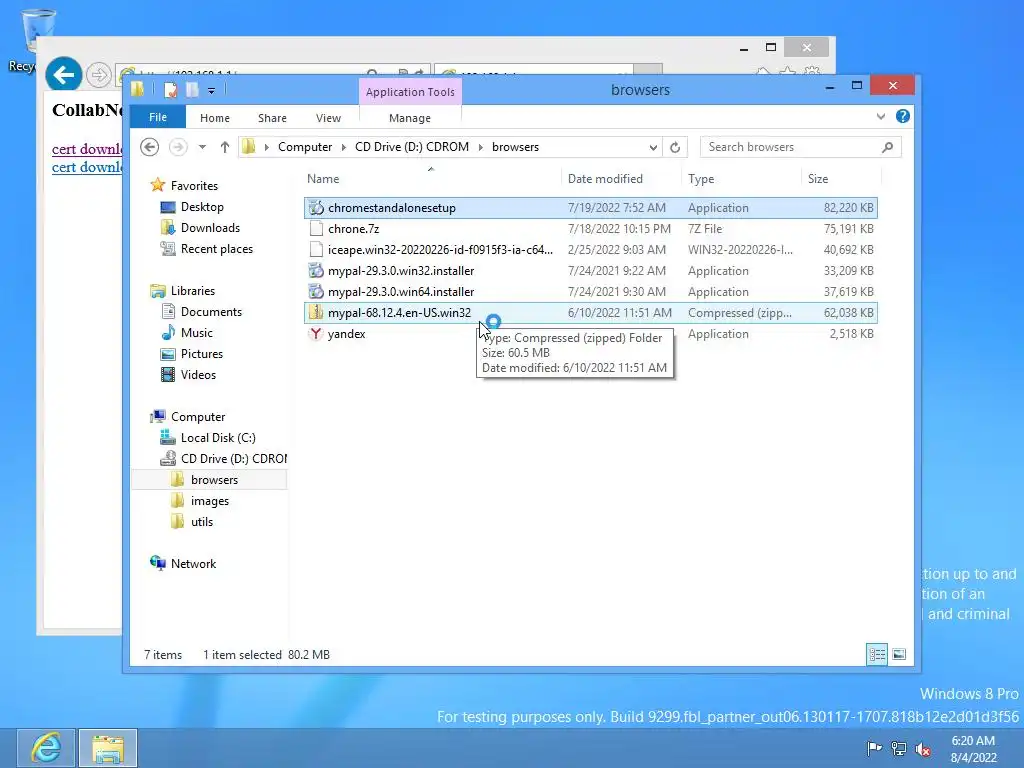The width and height of the screenshot is (1024, 768).
Task: Click the second cert download link in IE
Action: point(87,167)
